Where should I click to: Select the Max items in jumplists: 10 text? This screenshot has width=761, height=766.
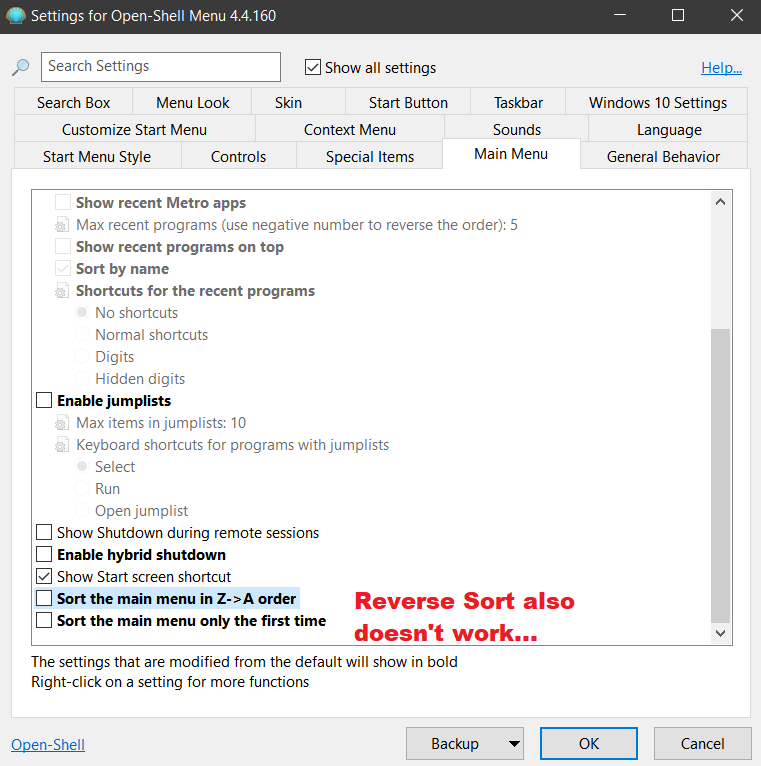[x=161, y=423]
